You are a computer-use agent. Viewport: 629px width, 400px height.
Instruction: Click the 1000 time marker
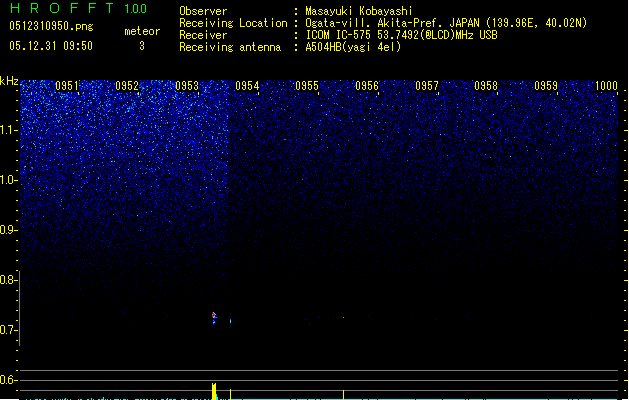click(606, 86)
